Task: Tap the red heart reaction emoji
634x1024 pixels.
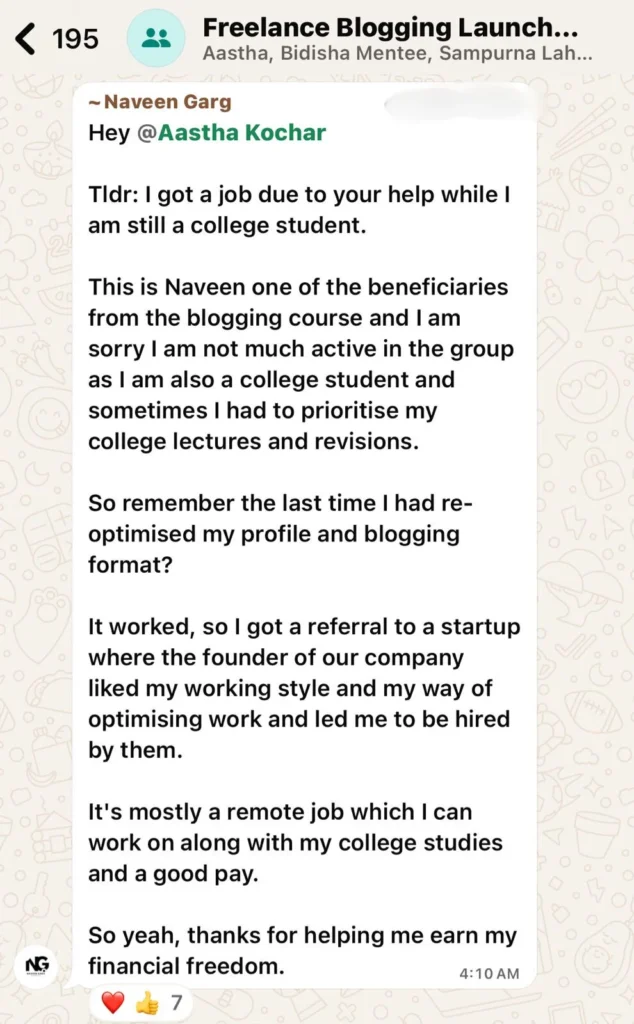Action: click(113, 1002)
